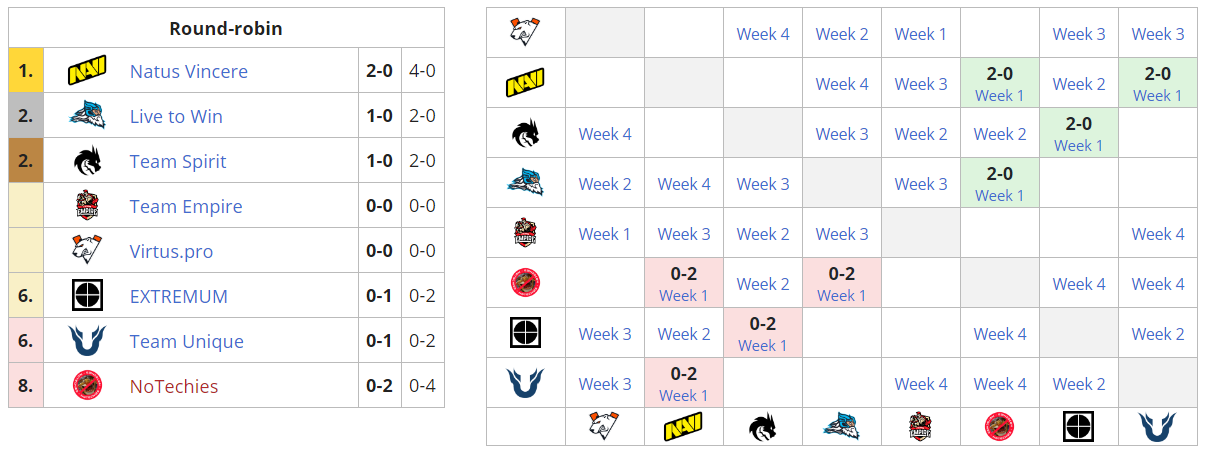Click Team Unique logo in standings table
1209x455 pixels.
pos(87,341)
